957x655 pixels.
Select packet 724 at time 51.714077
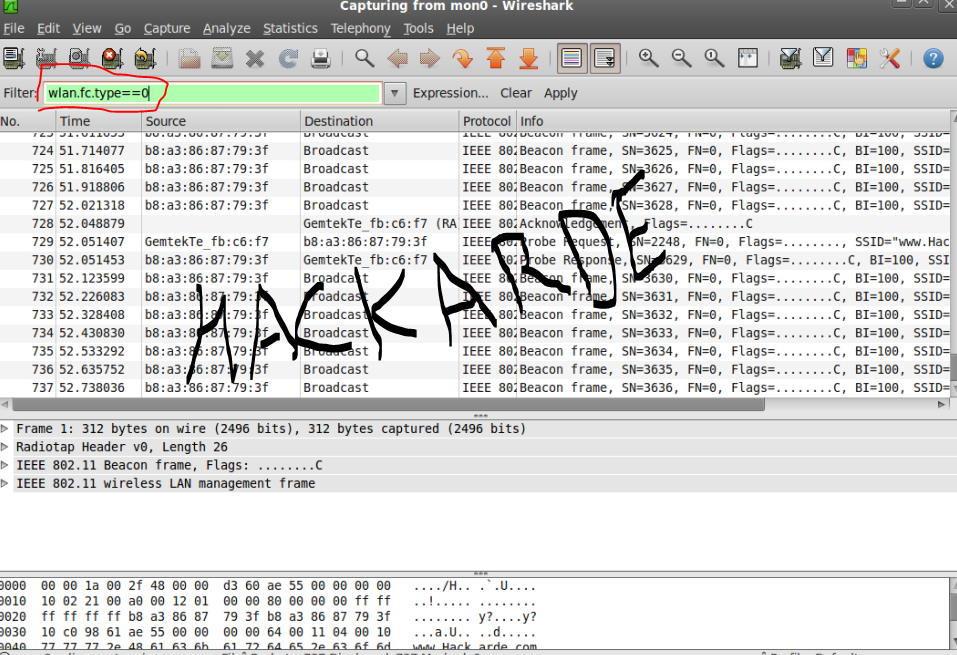tap(475, 151)
